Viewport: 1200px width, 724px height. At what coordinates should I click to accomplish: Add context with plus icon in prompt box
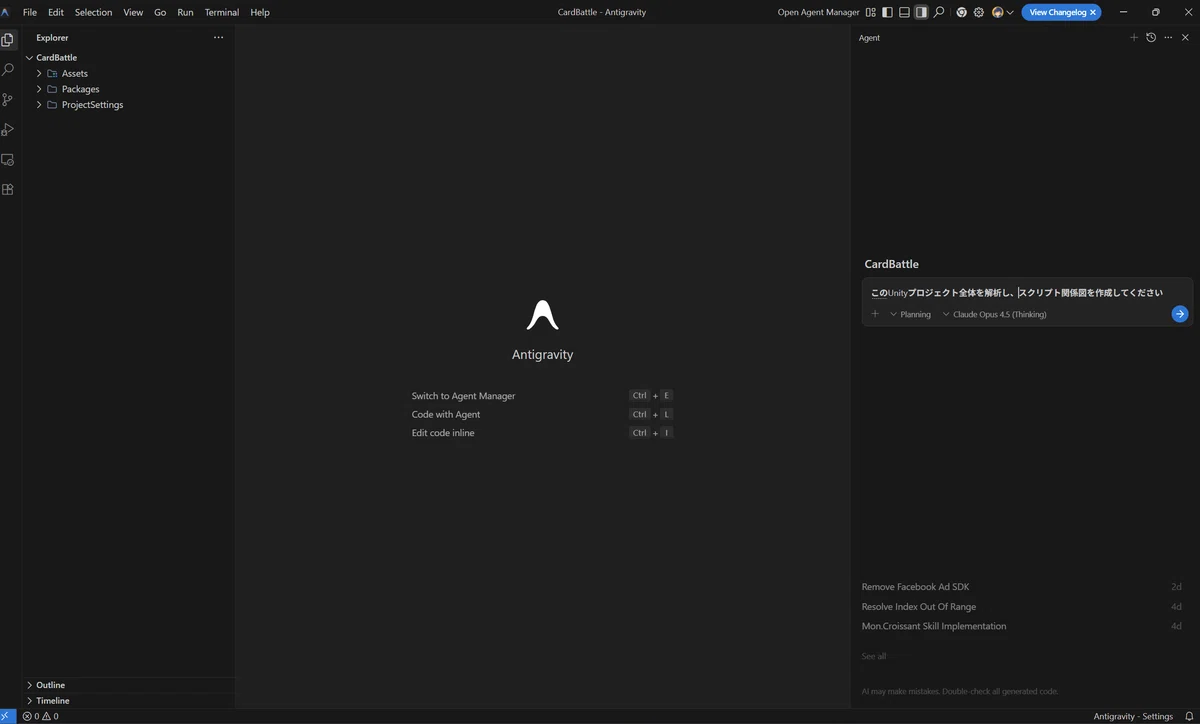click(x=875, y=314)
